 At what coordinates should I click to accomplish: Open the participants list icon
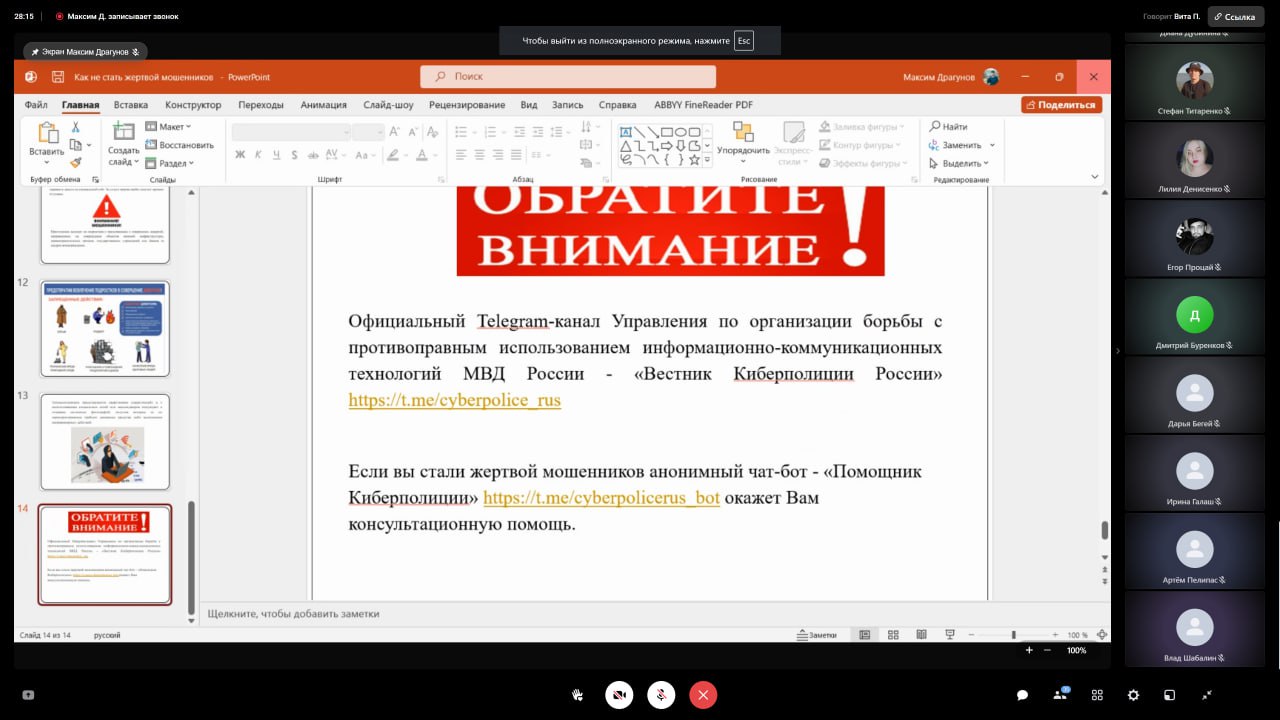point(1060,695)
